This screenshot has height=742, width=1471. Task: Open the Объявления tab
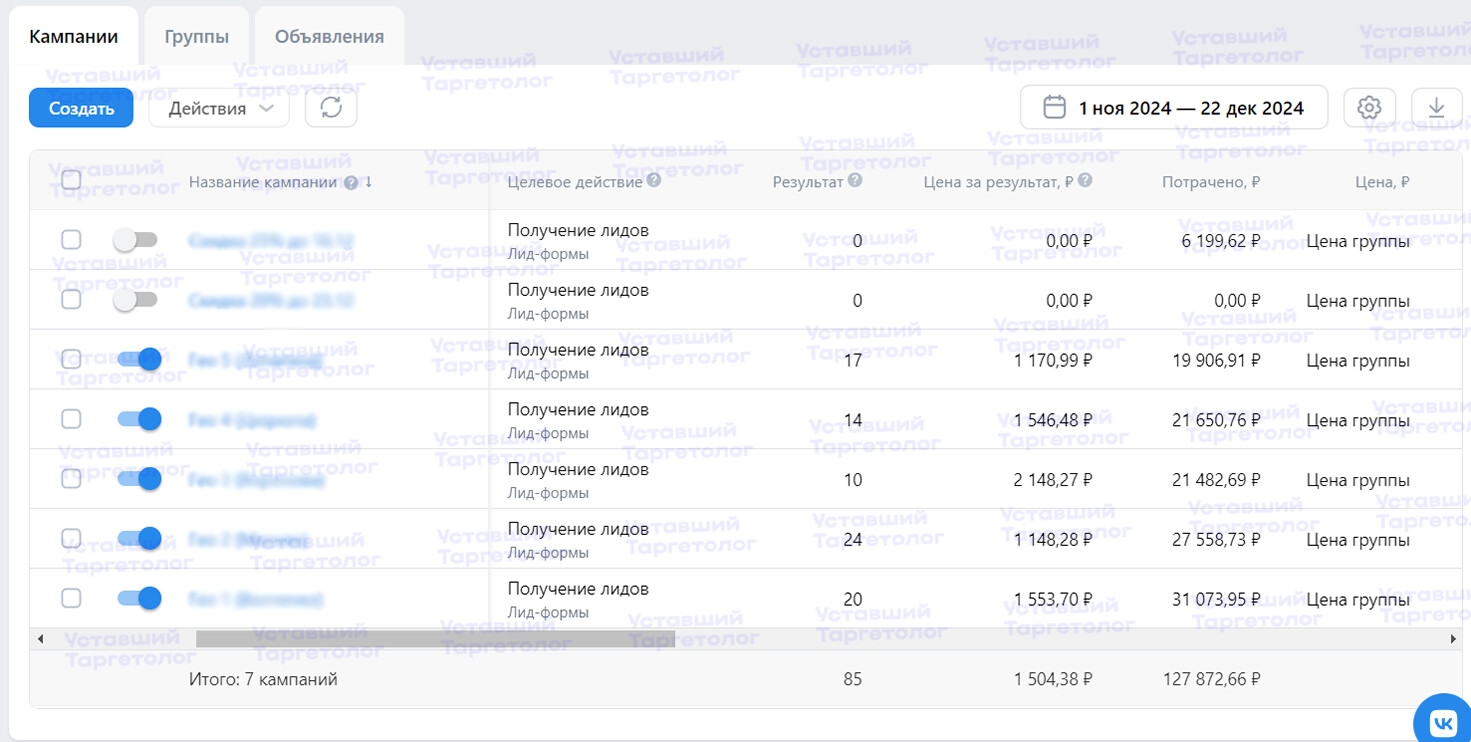(329, 37)
